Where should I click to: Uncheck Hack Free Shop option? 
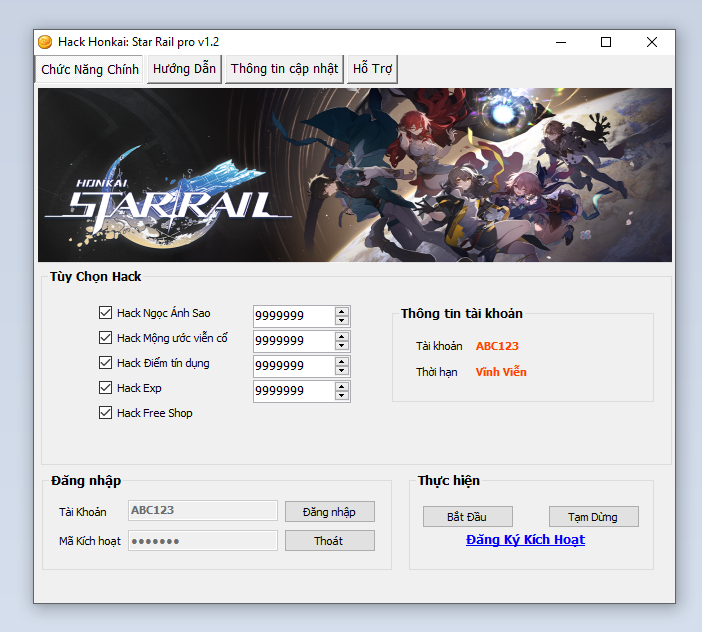pyautogui.click(x=106, y=413)
